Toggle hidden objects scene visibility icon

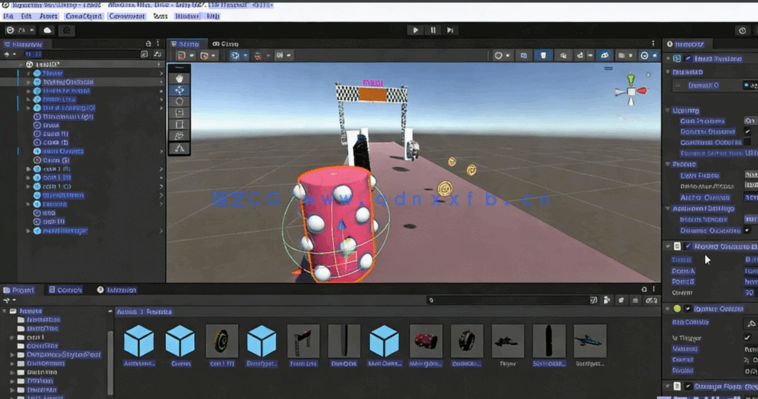[604, 56]
